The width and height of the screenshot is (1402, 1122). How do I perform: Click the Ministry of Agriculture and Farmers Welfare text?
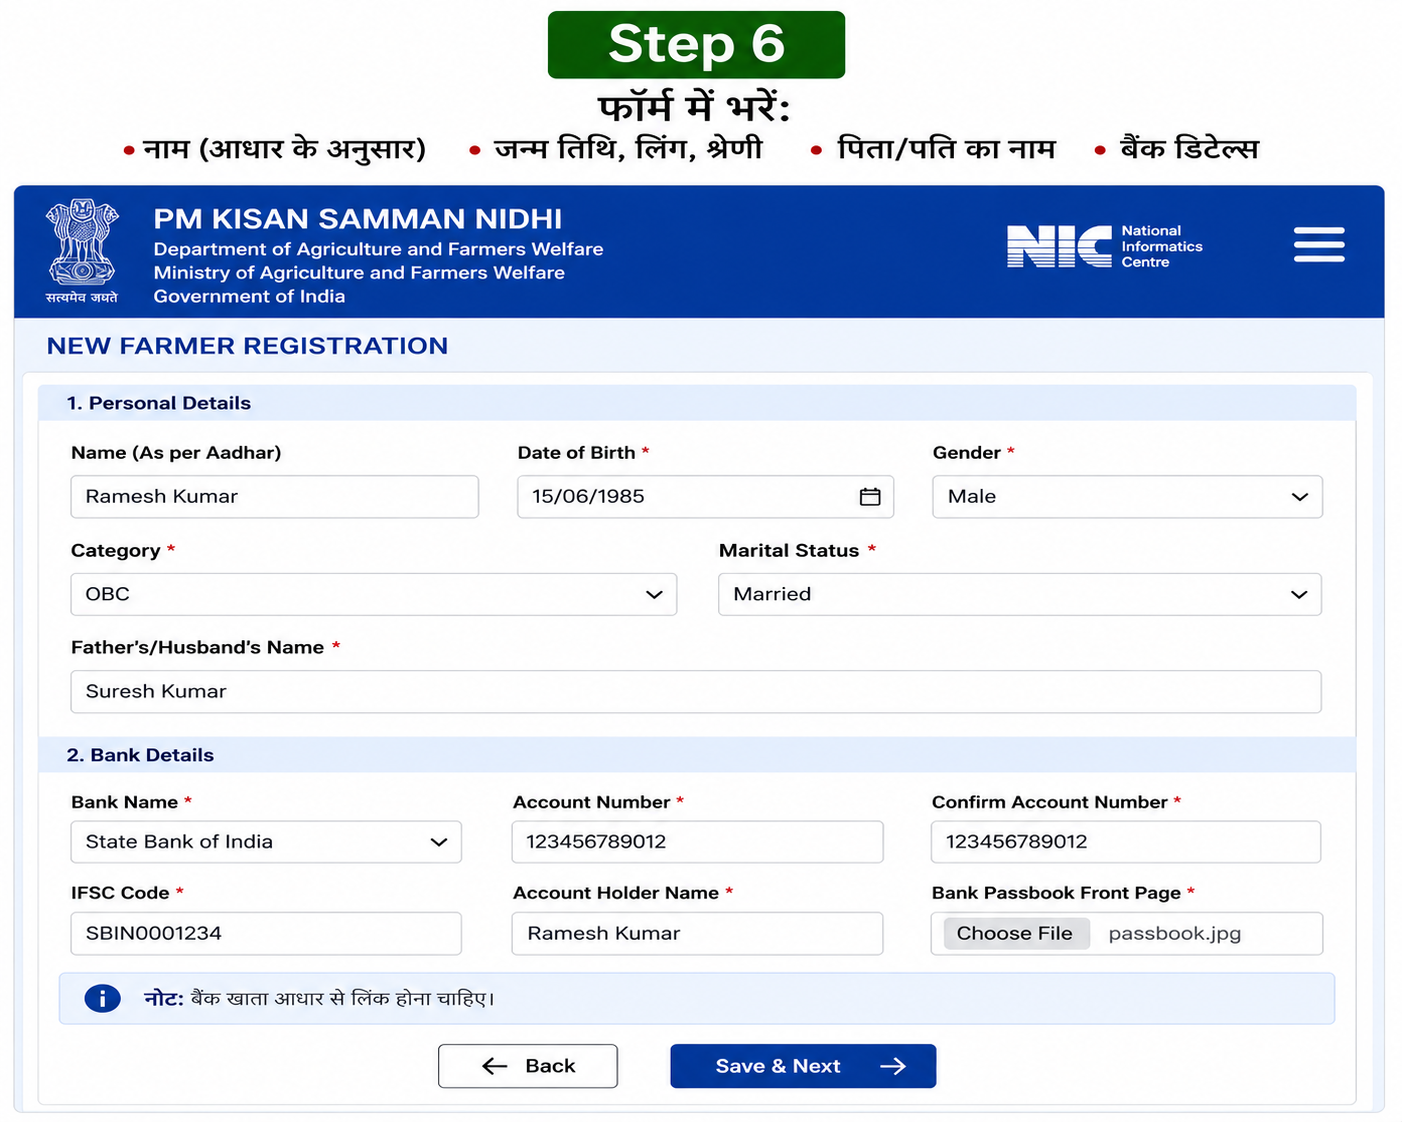pos(359,273)
